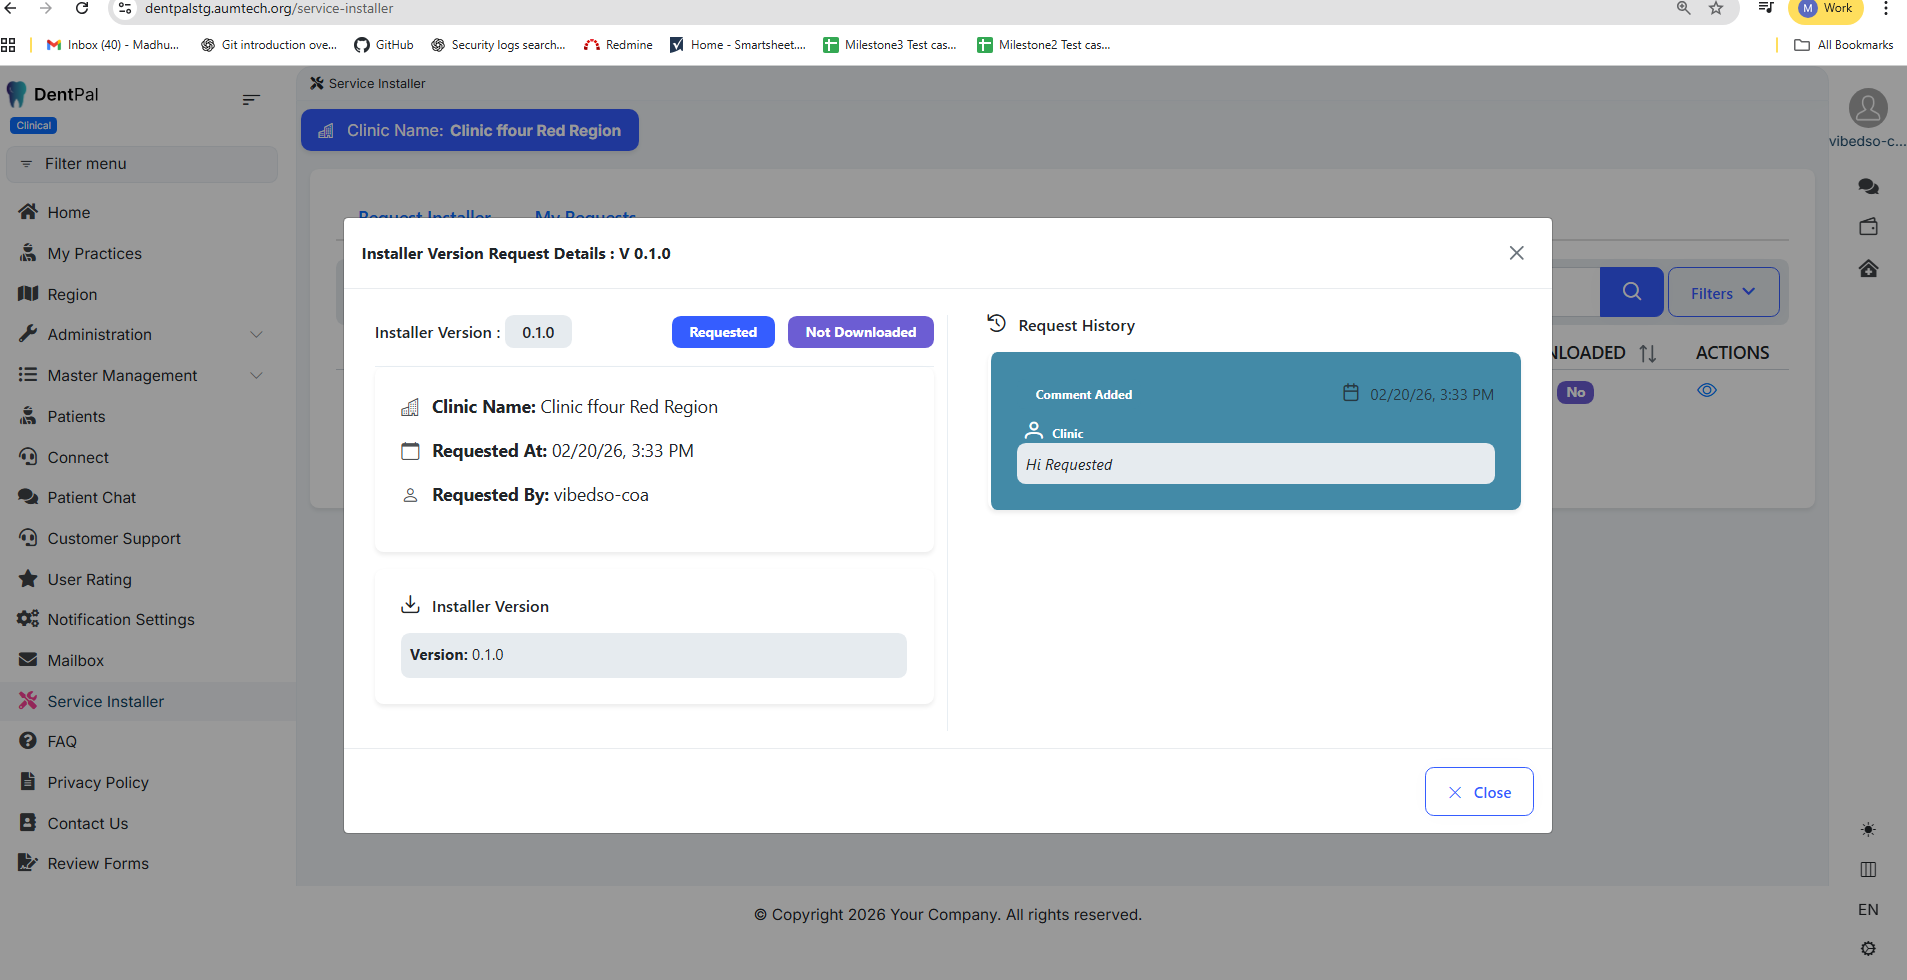Click the Not Downloaded status badge
This screenshot has width=1907, height=980.
coord(860,333)
